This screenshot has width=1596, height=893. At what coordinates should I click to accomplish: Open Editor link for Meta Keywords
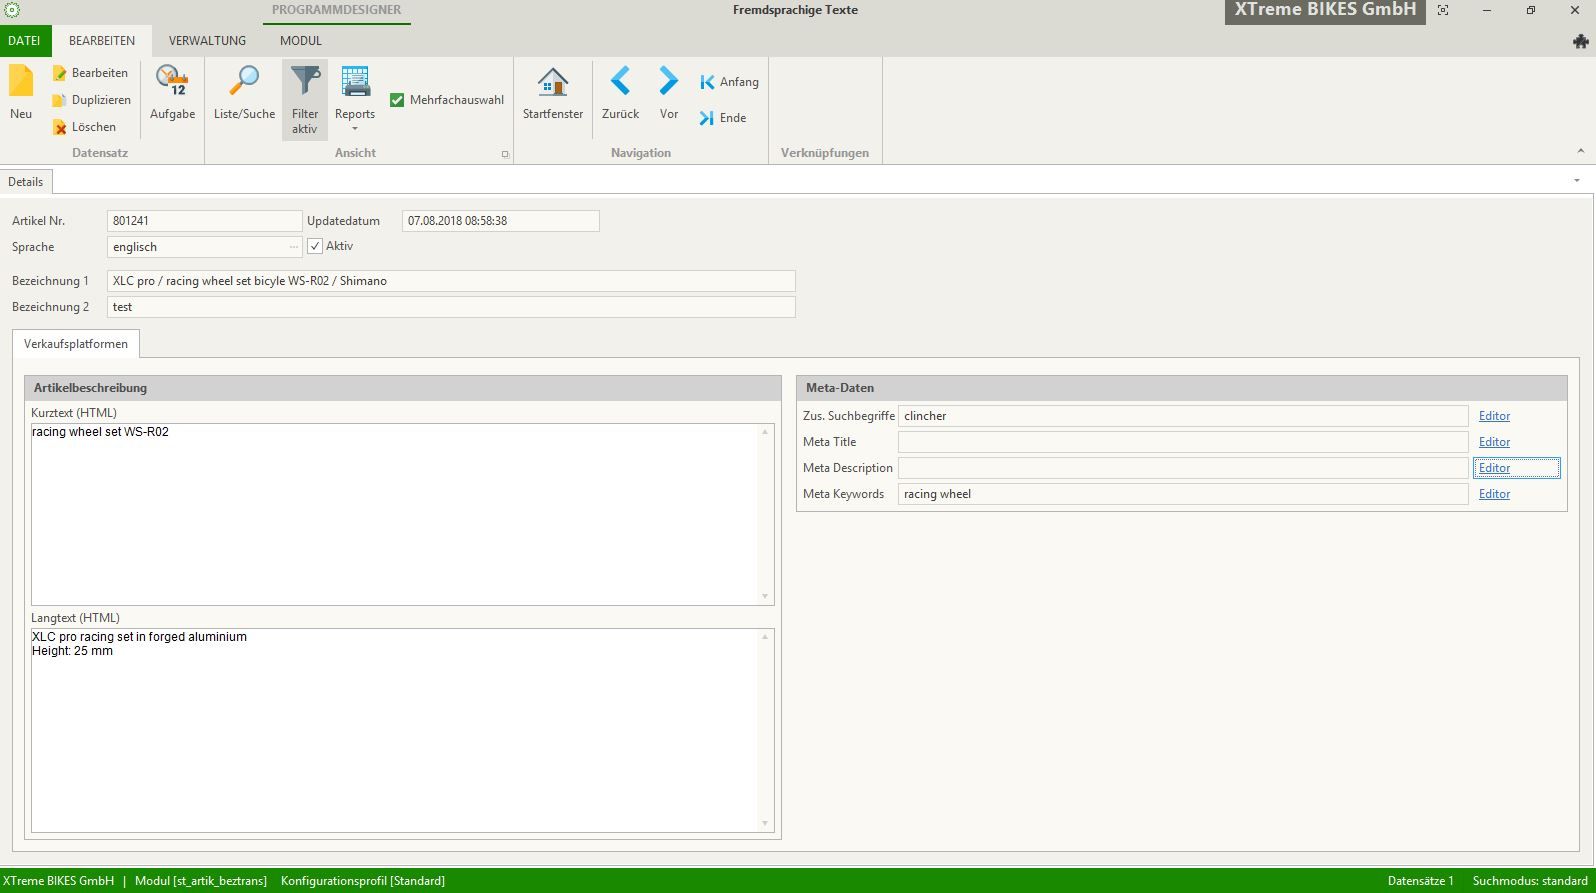click(x=1494, y=494)
